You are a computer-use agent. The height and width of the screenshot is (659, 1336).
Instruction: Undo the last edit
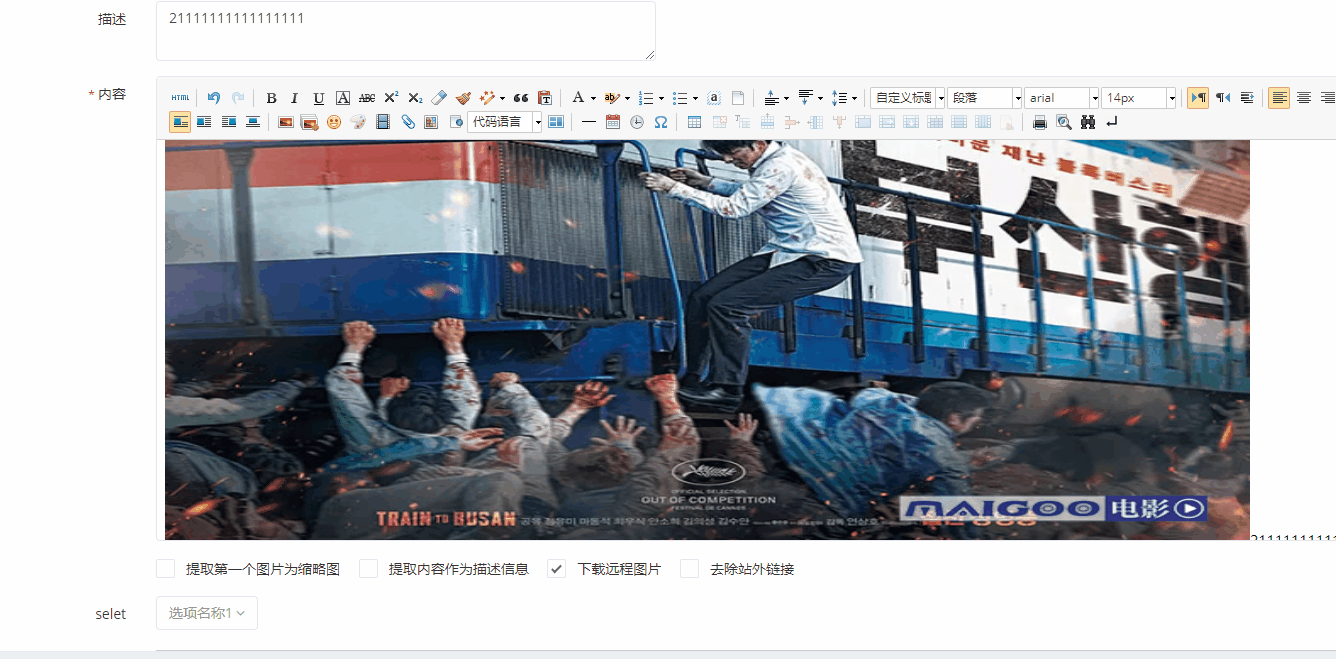(x=214, y=98)
